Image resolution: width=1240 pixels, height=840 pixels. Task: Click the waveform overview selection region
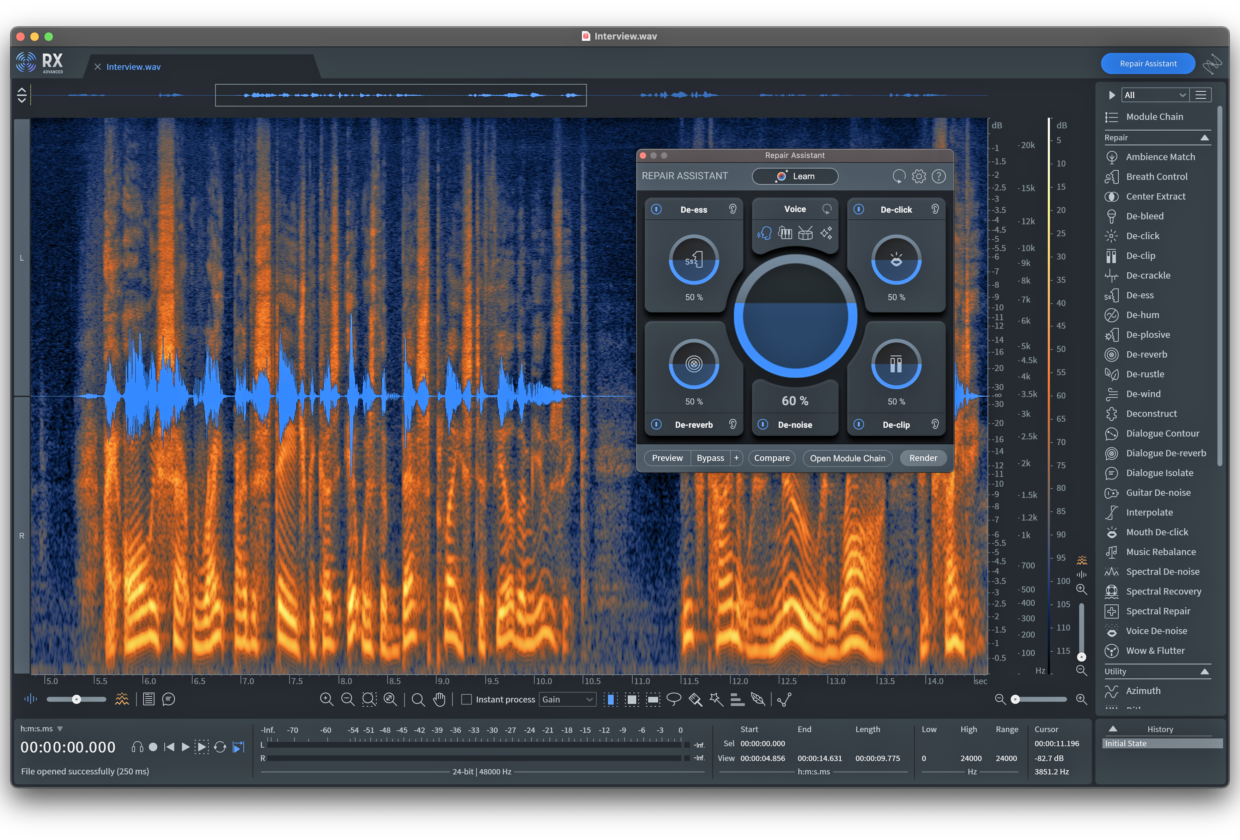point(401,95)
